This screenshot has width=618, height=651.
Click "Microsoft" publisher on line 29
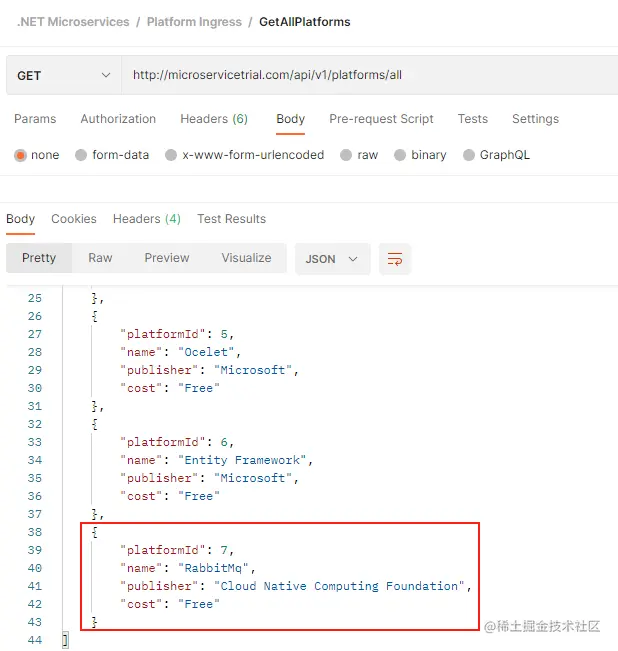[x=253, y=370]
